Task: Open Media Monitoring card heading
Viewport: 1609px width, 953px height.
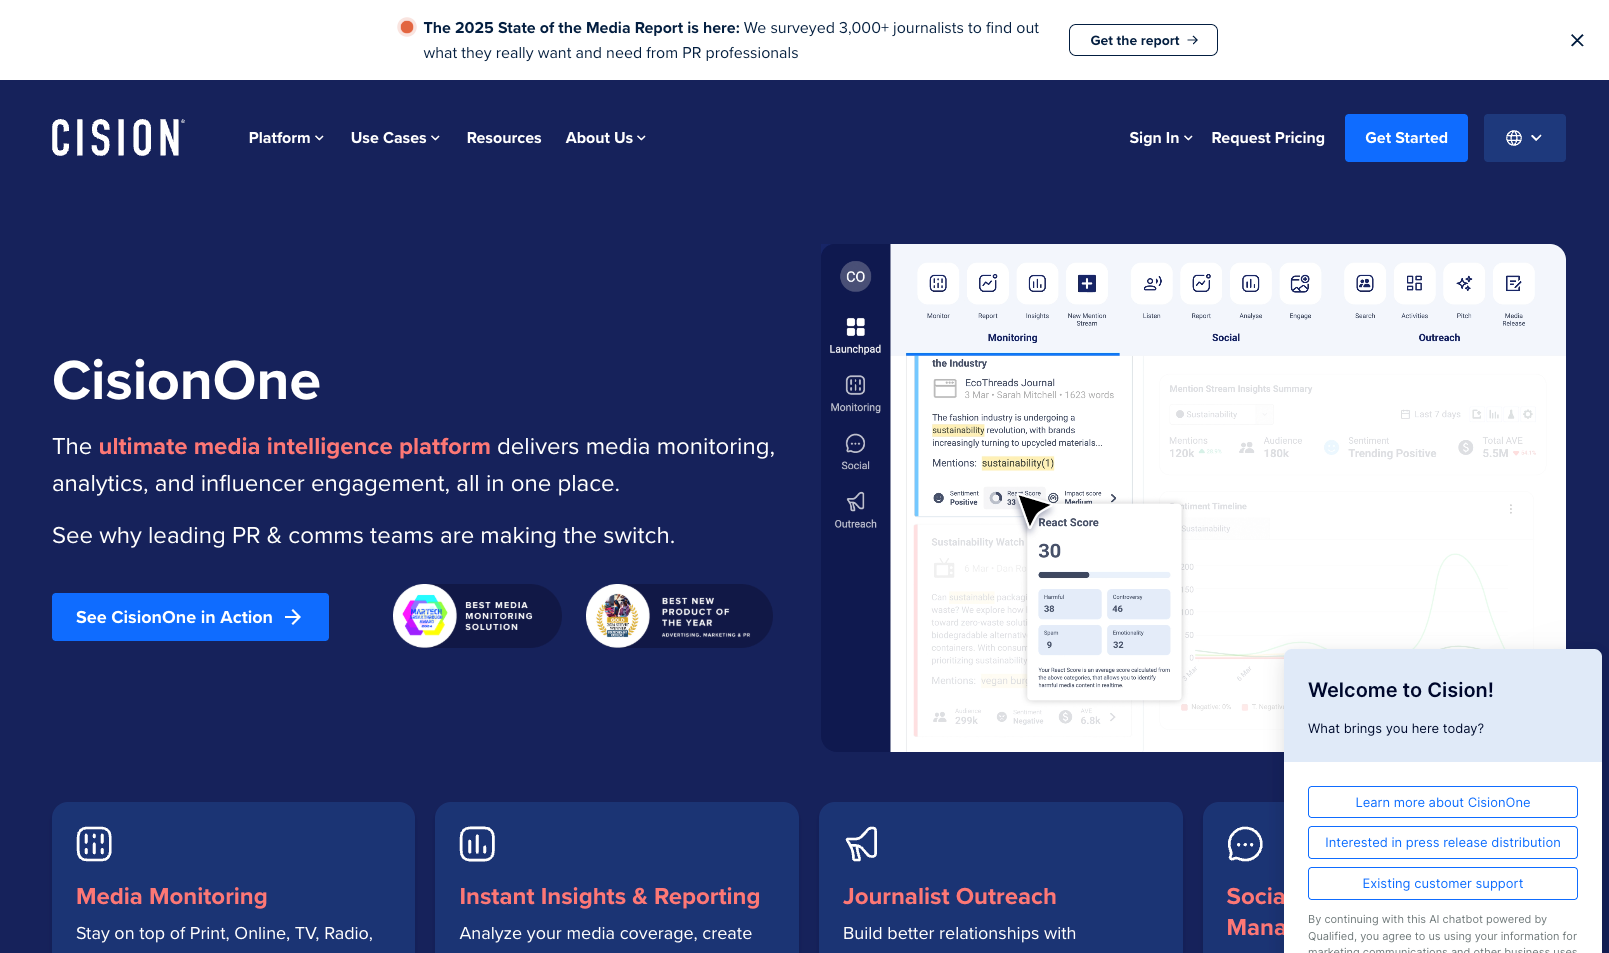Action: pos(172,896)
